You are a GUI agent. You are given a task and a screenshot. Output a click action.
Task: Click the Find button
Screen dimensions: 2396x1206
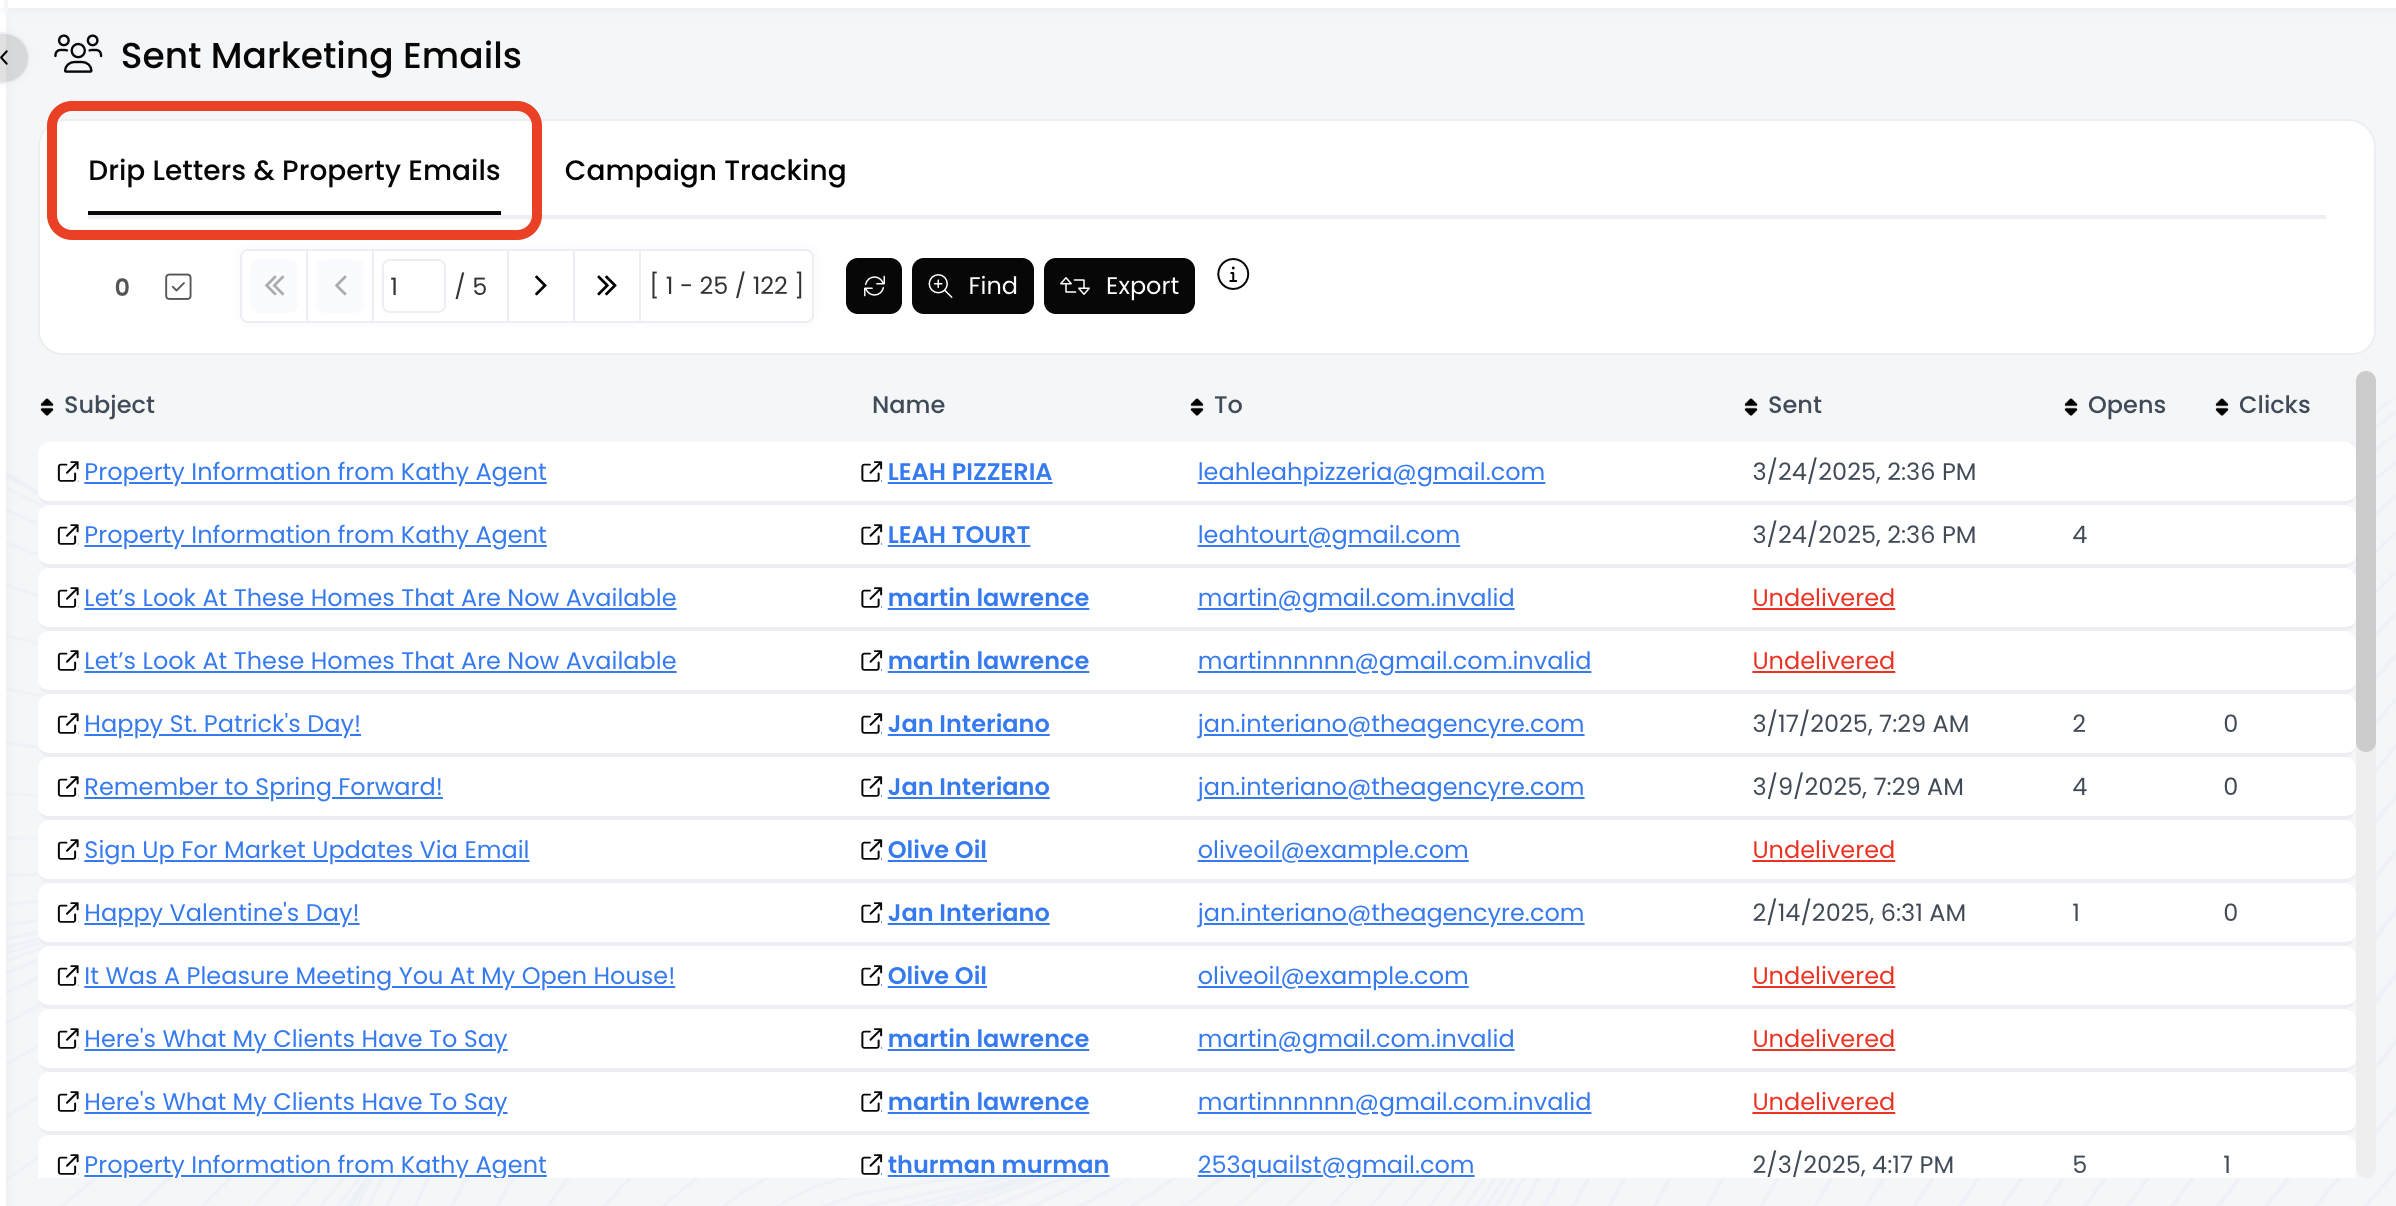(x=972, y=286)
